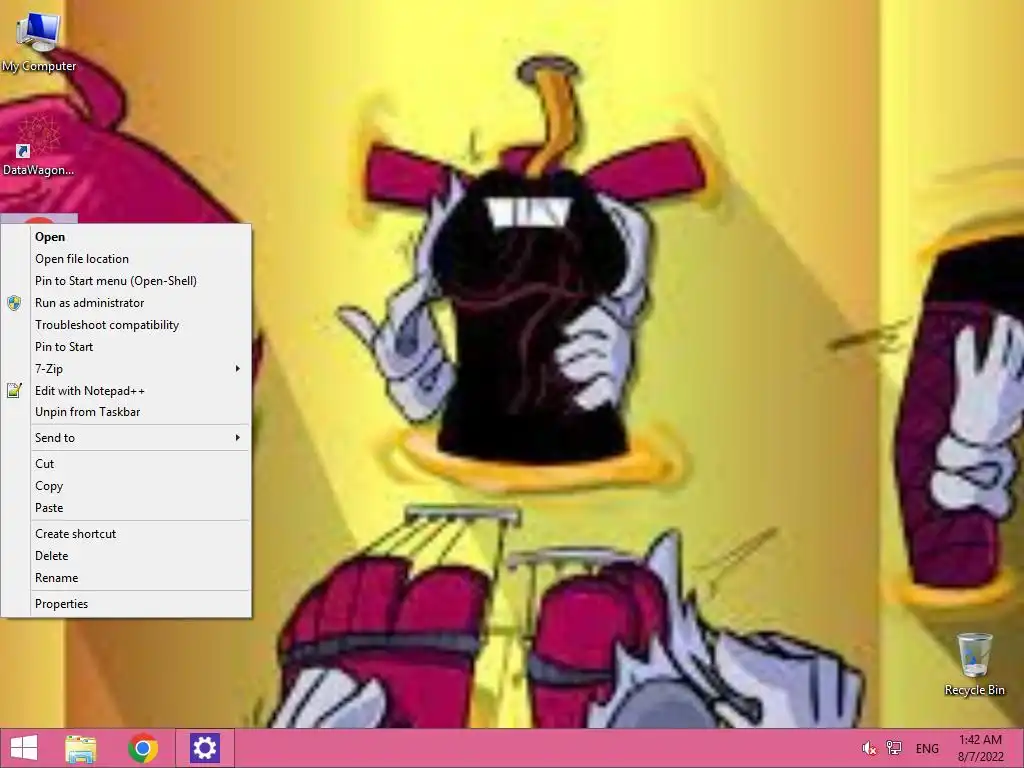Select Unpin from Taskbar
The image size is (1024, 768).
tap(126, 412)
